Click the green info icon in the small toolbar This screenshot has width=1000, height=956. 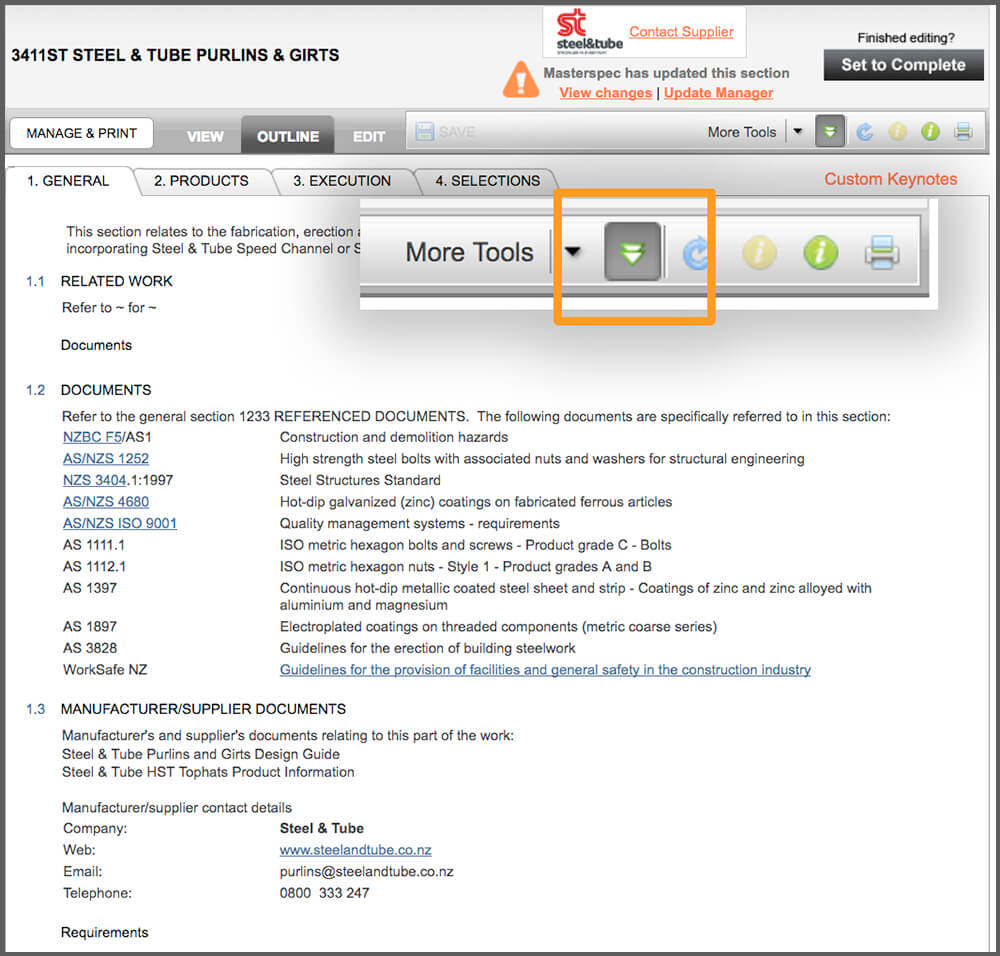tap(930, 132)
